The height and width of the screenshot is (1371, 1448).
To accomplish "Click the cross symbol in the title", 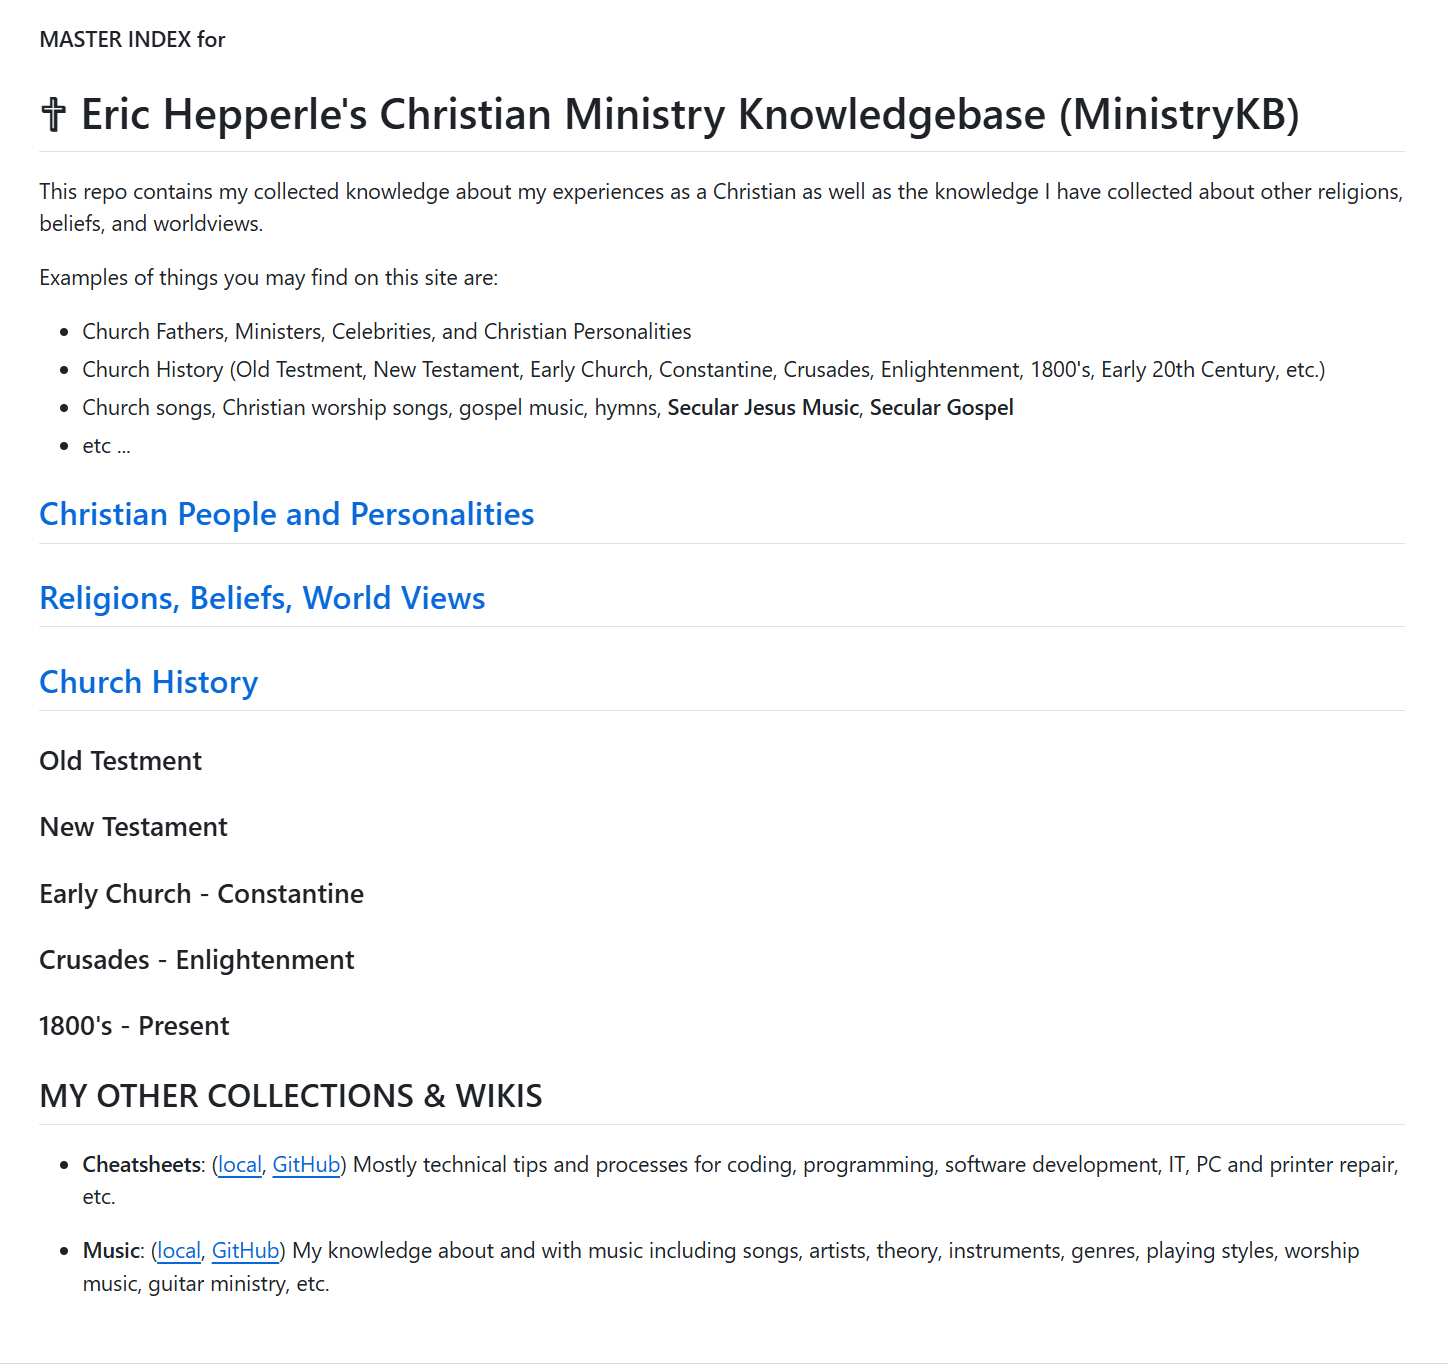I will pyautogui.click(x=53, y=115).
